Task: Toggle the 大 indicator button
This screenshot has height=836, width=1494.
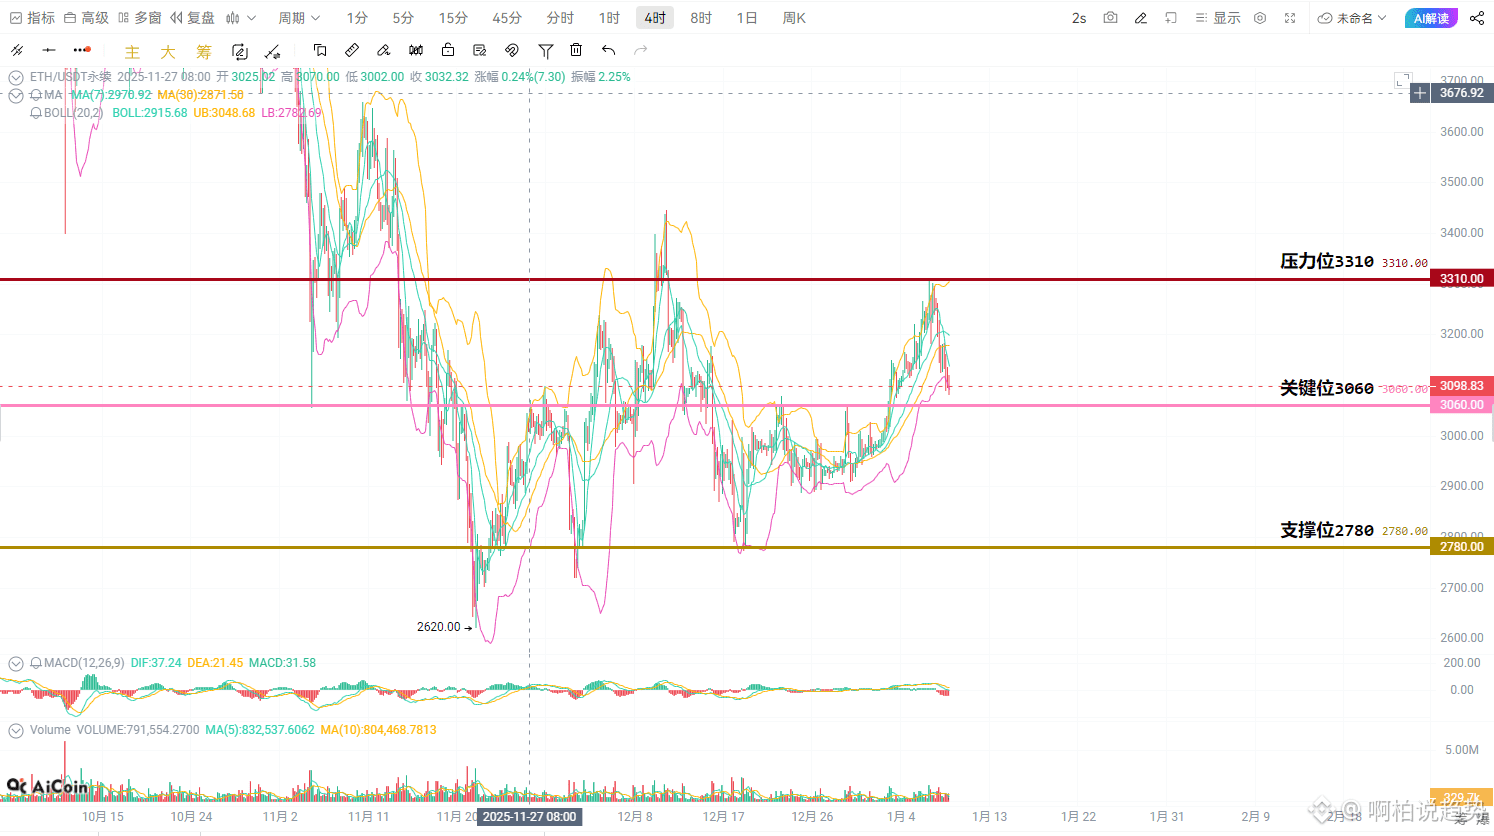Action: coord(168,52)
